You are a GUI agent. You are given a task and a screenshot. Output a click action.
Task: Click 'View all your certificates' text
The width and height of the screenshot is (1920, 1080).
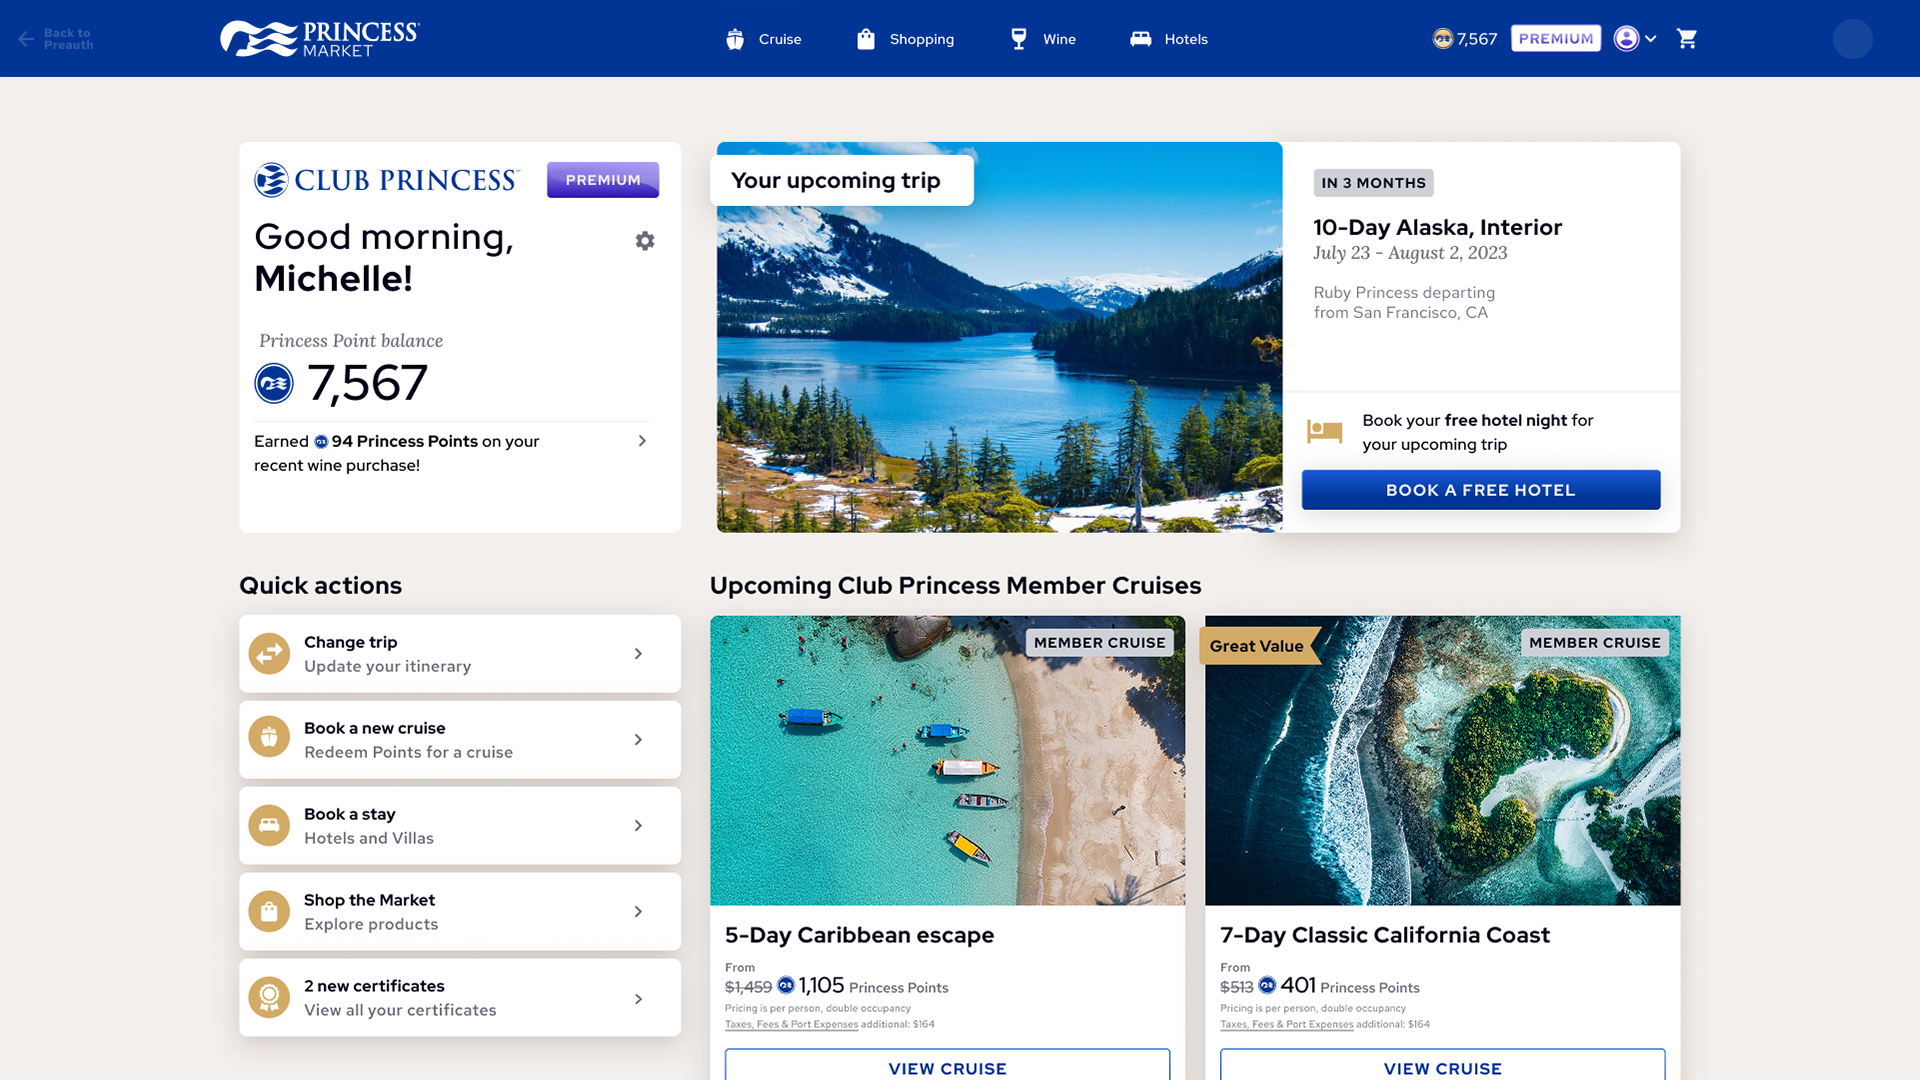[400, 1011]
